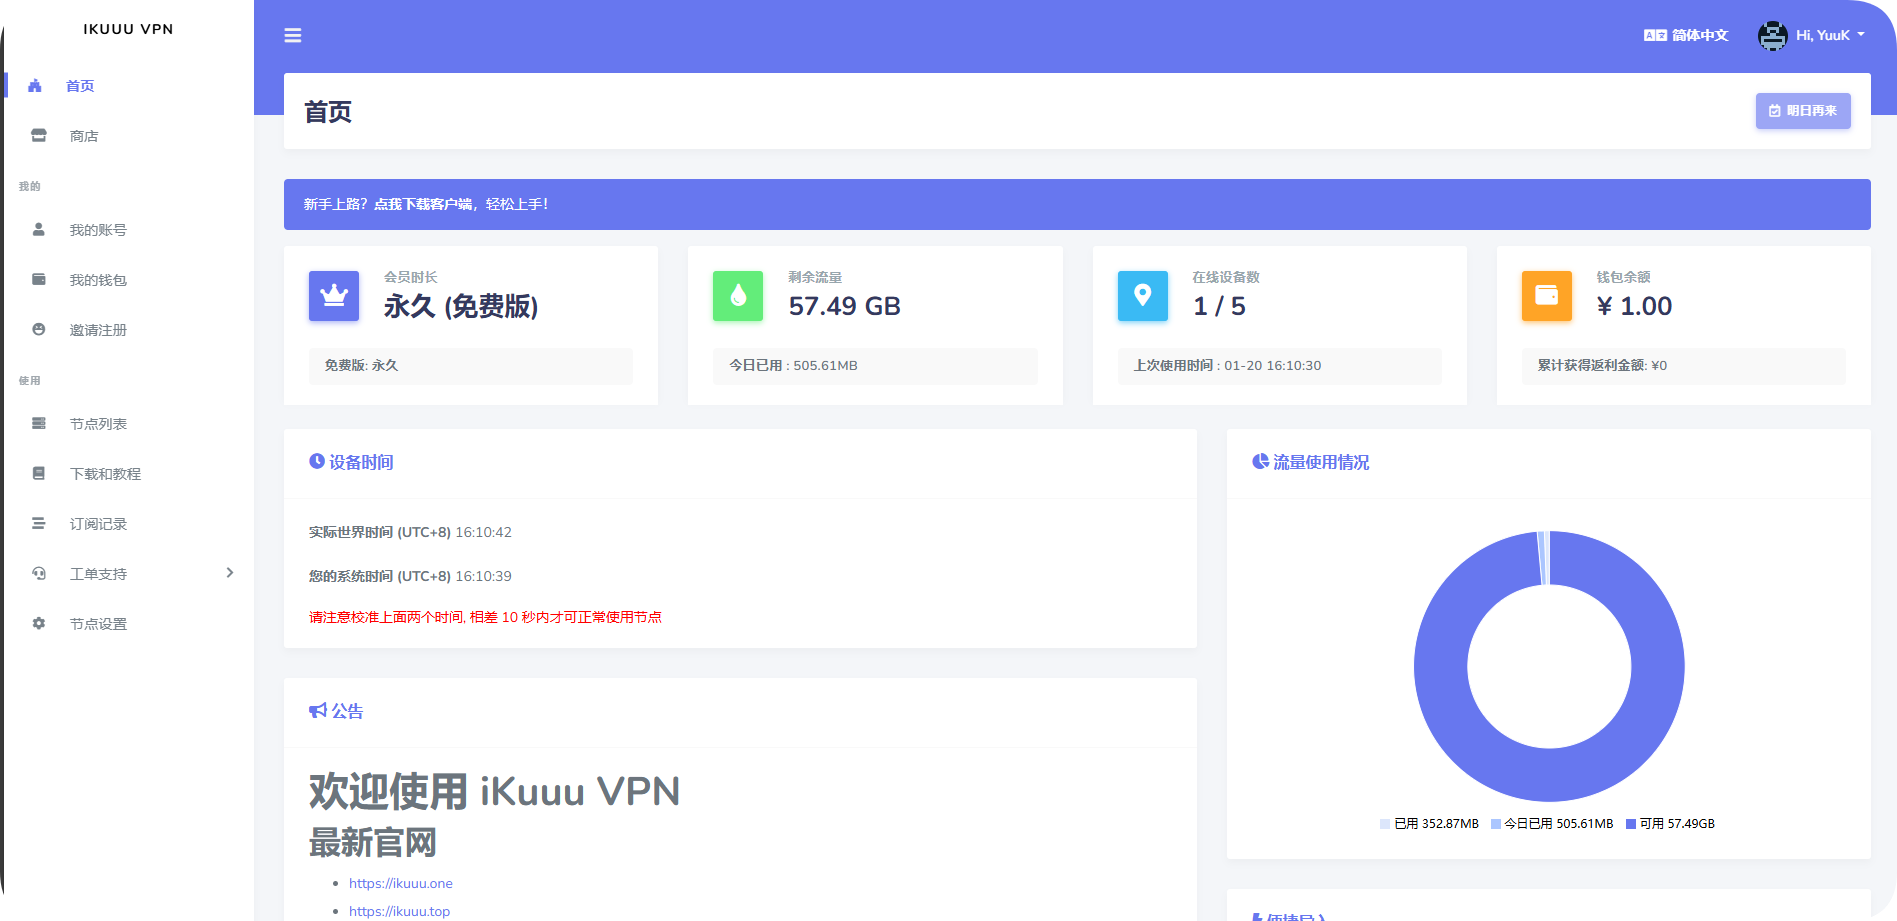Click the pie chart icon beside 流量使用情况

click(1260, 461)
